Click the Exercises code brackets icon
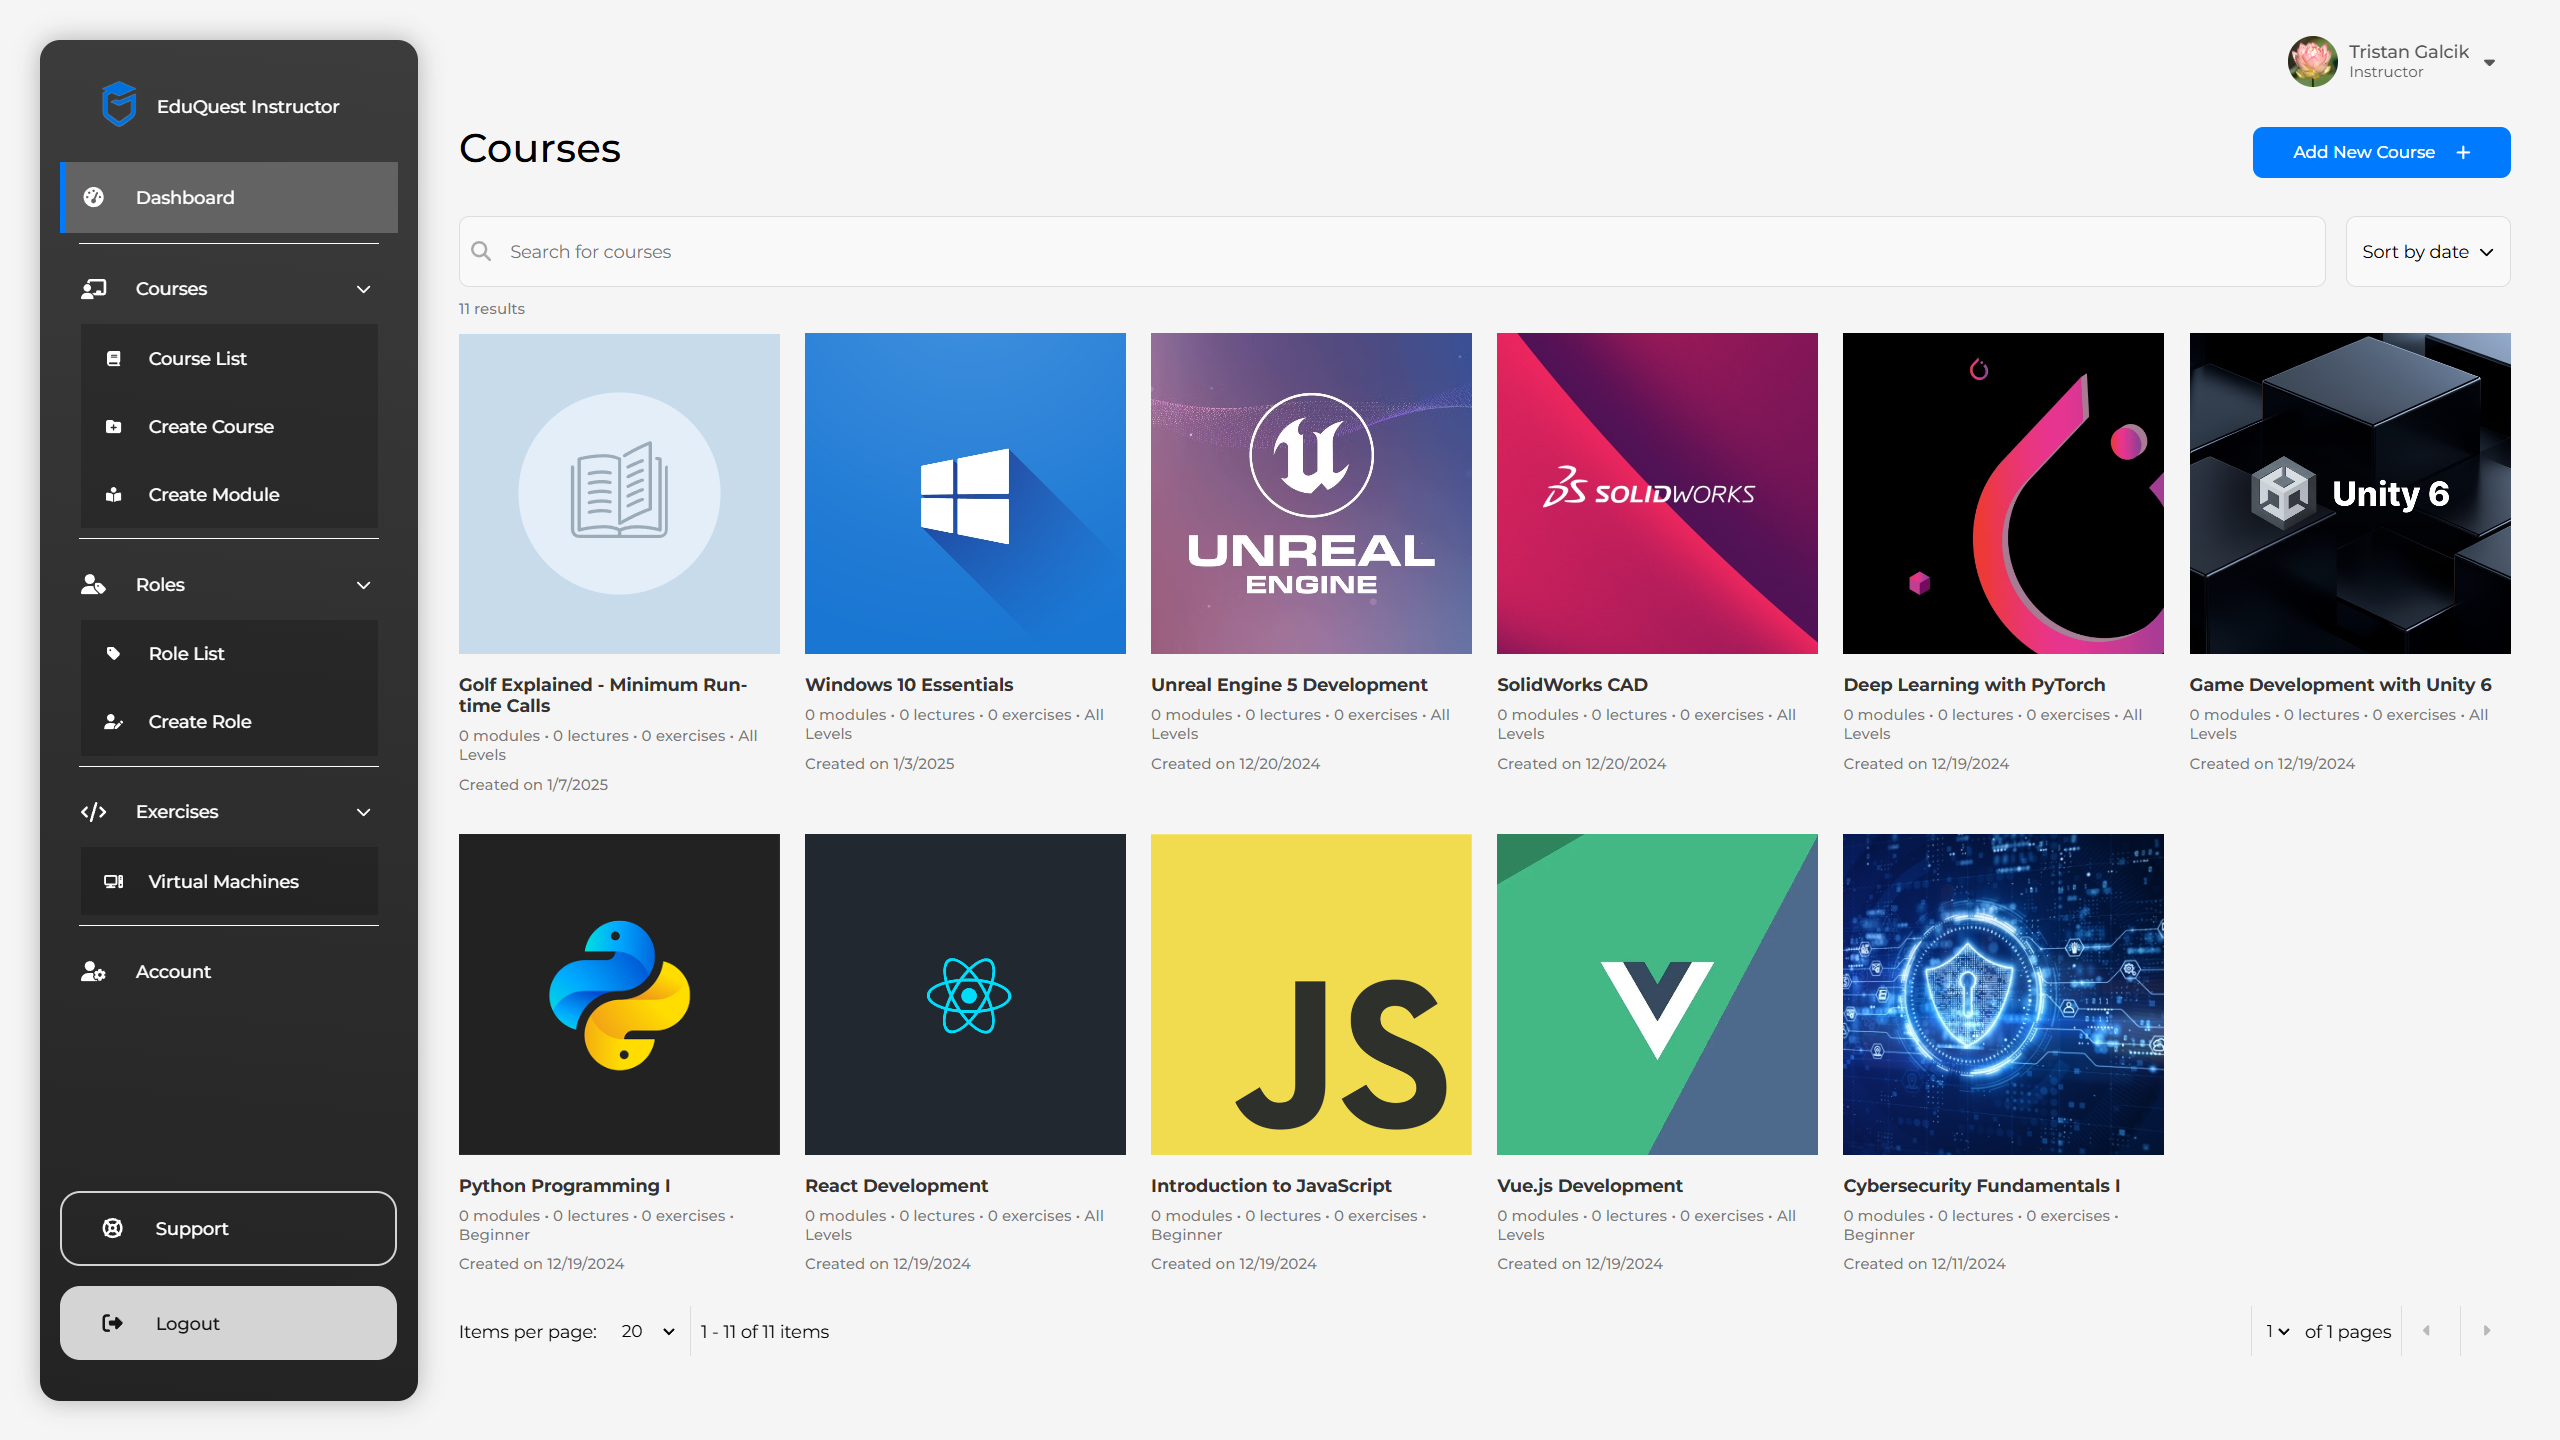Image resolution: width=2560 pixels, height=1440 pixels. pos(94,812)
